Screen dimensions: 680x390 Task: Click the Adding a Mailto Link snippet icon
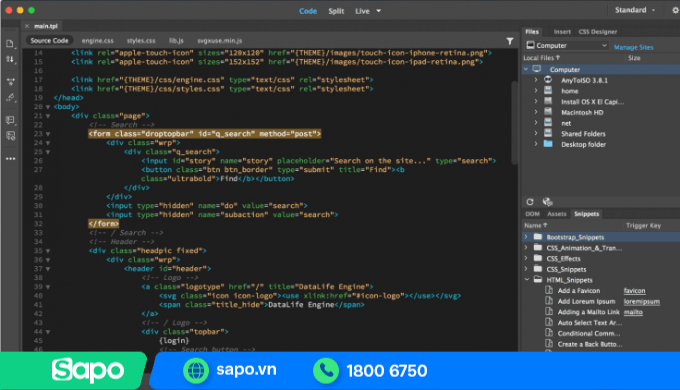coord(549,311)
